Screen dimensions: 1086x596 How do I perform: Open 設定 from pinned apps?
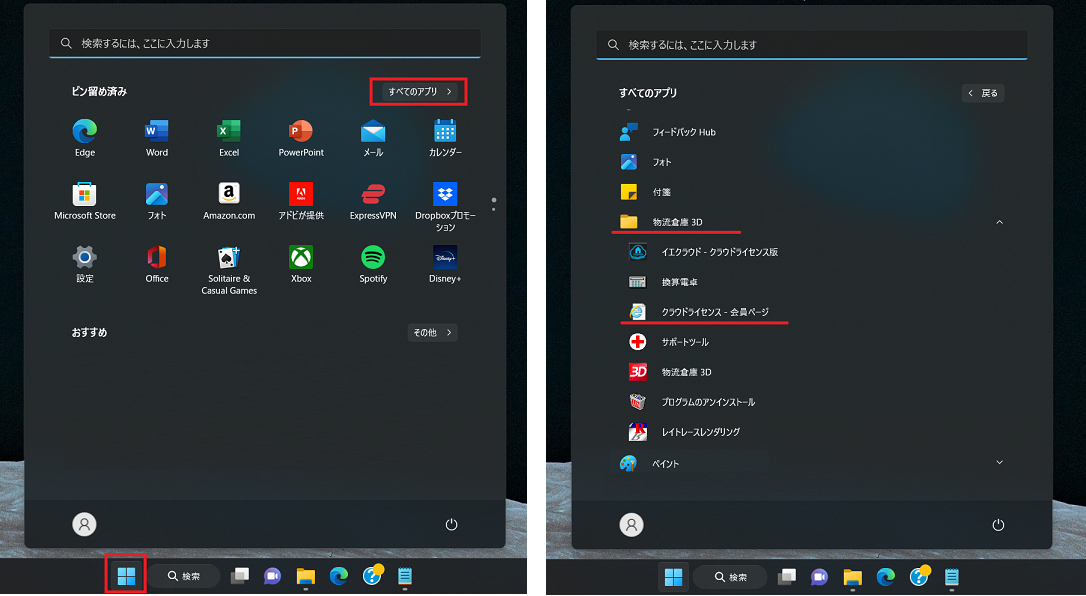click(x=84, y=264)
